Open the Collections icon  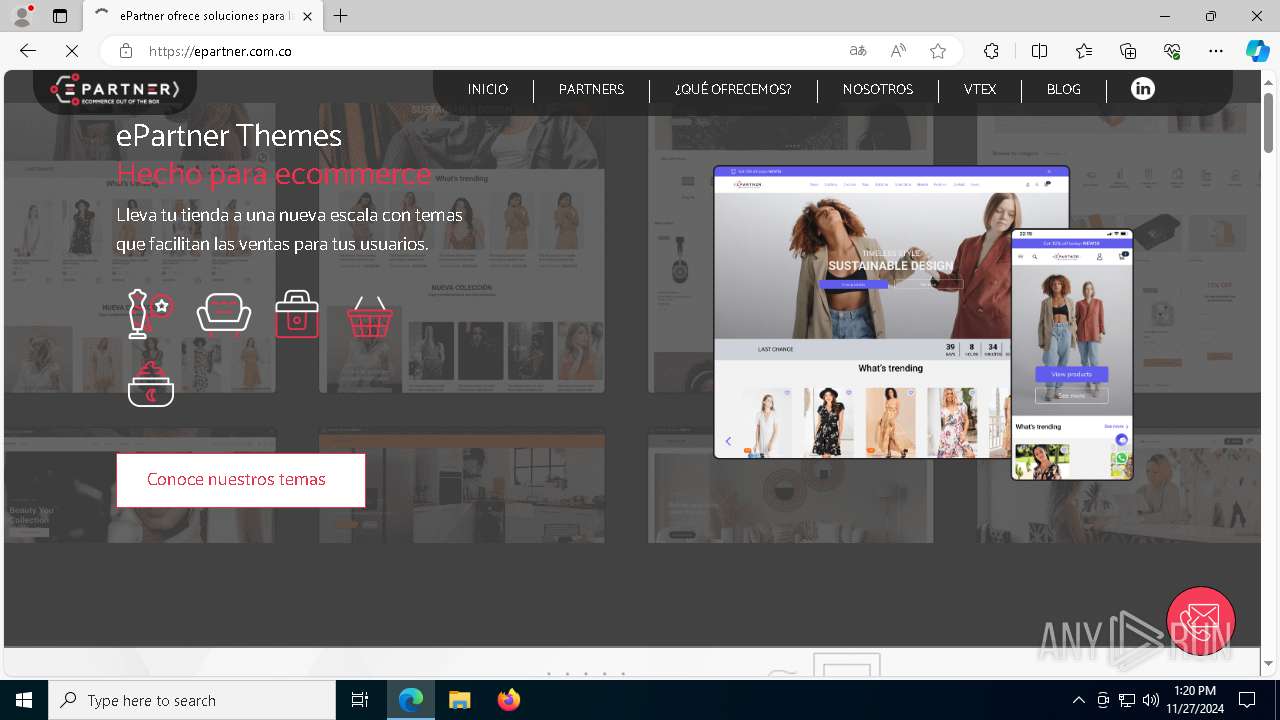(1128, 51)
